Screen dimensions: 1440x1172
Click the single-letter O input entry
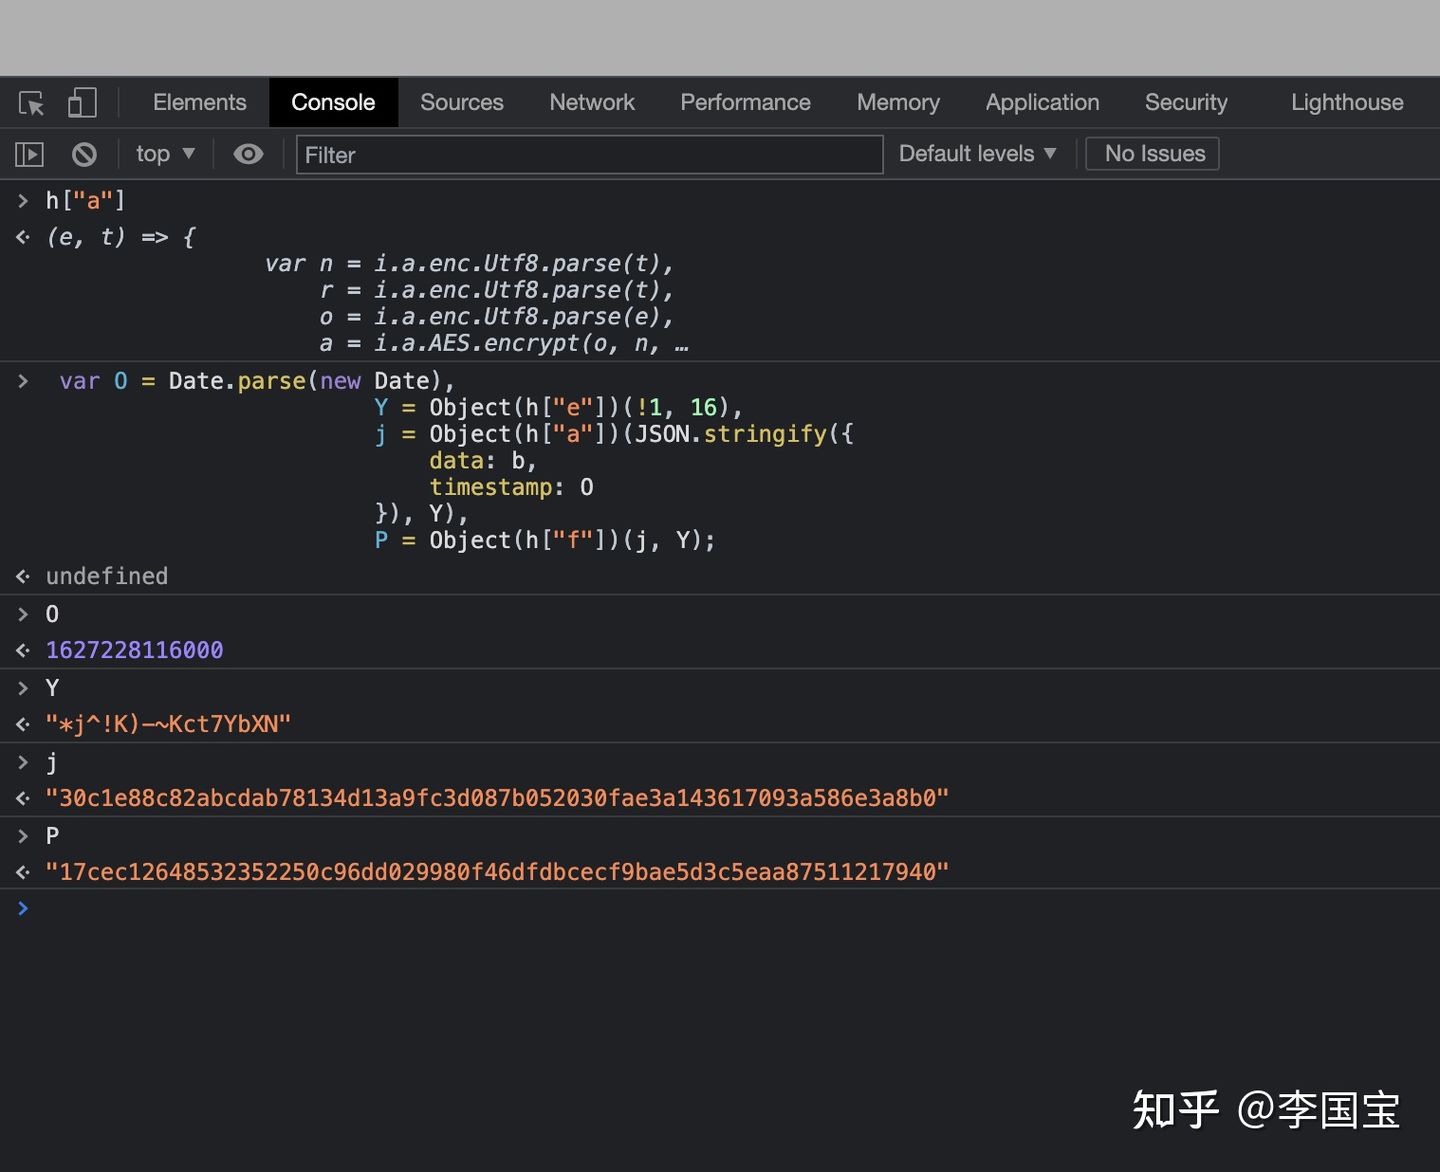[52, 615]
